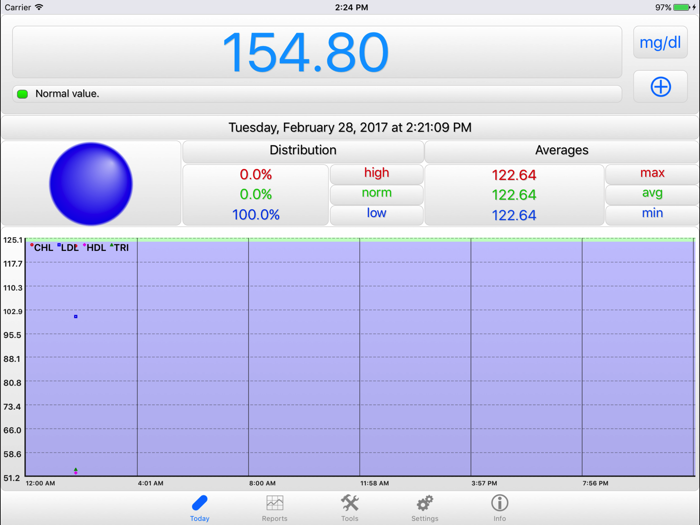This screenshot has height=525, width=700.
Task: Tap the plus button to add reading
Action: 660,87
